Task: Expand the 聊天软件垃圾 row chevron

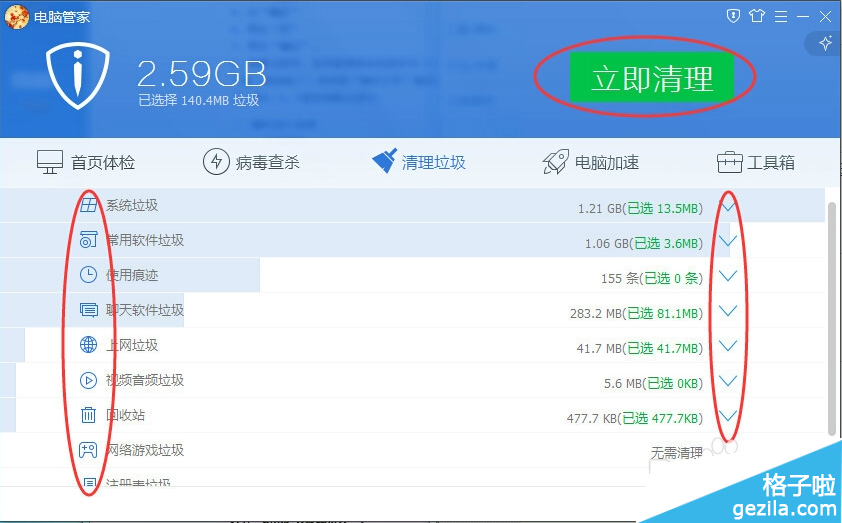Action: 728,311
